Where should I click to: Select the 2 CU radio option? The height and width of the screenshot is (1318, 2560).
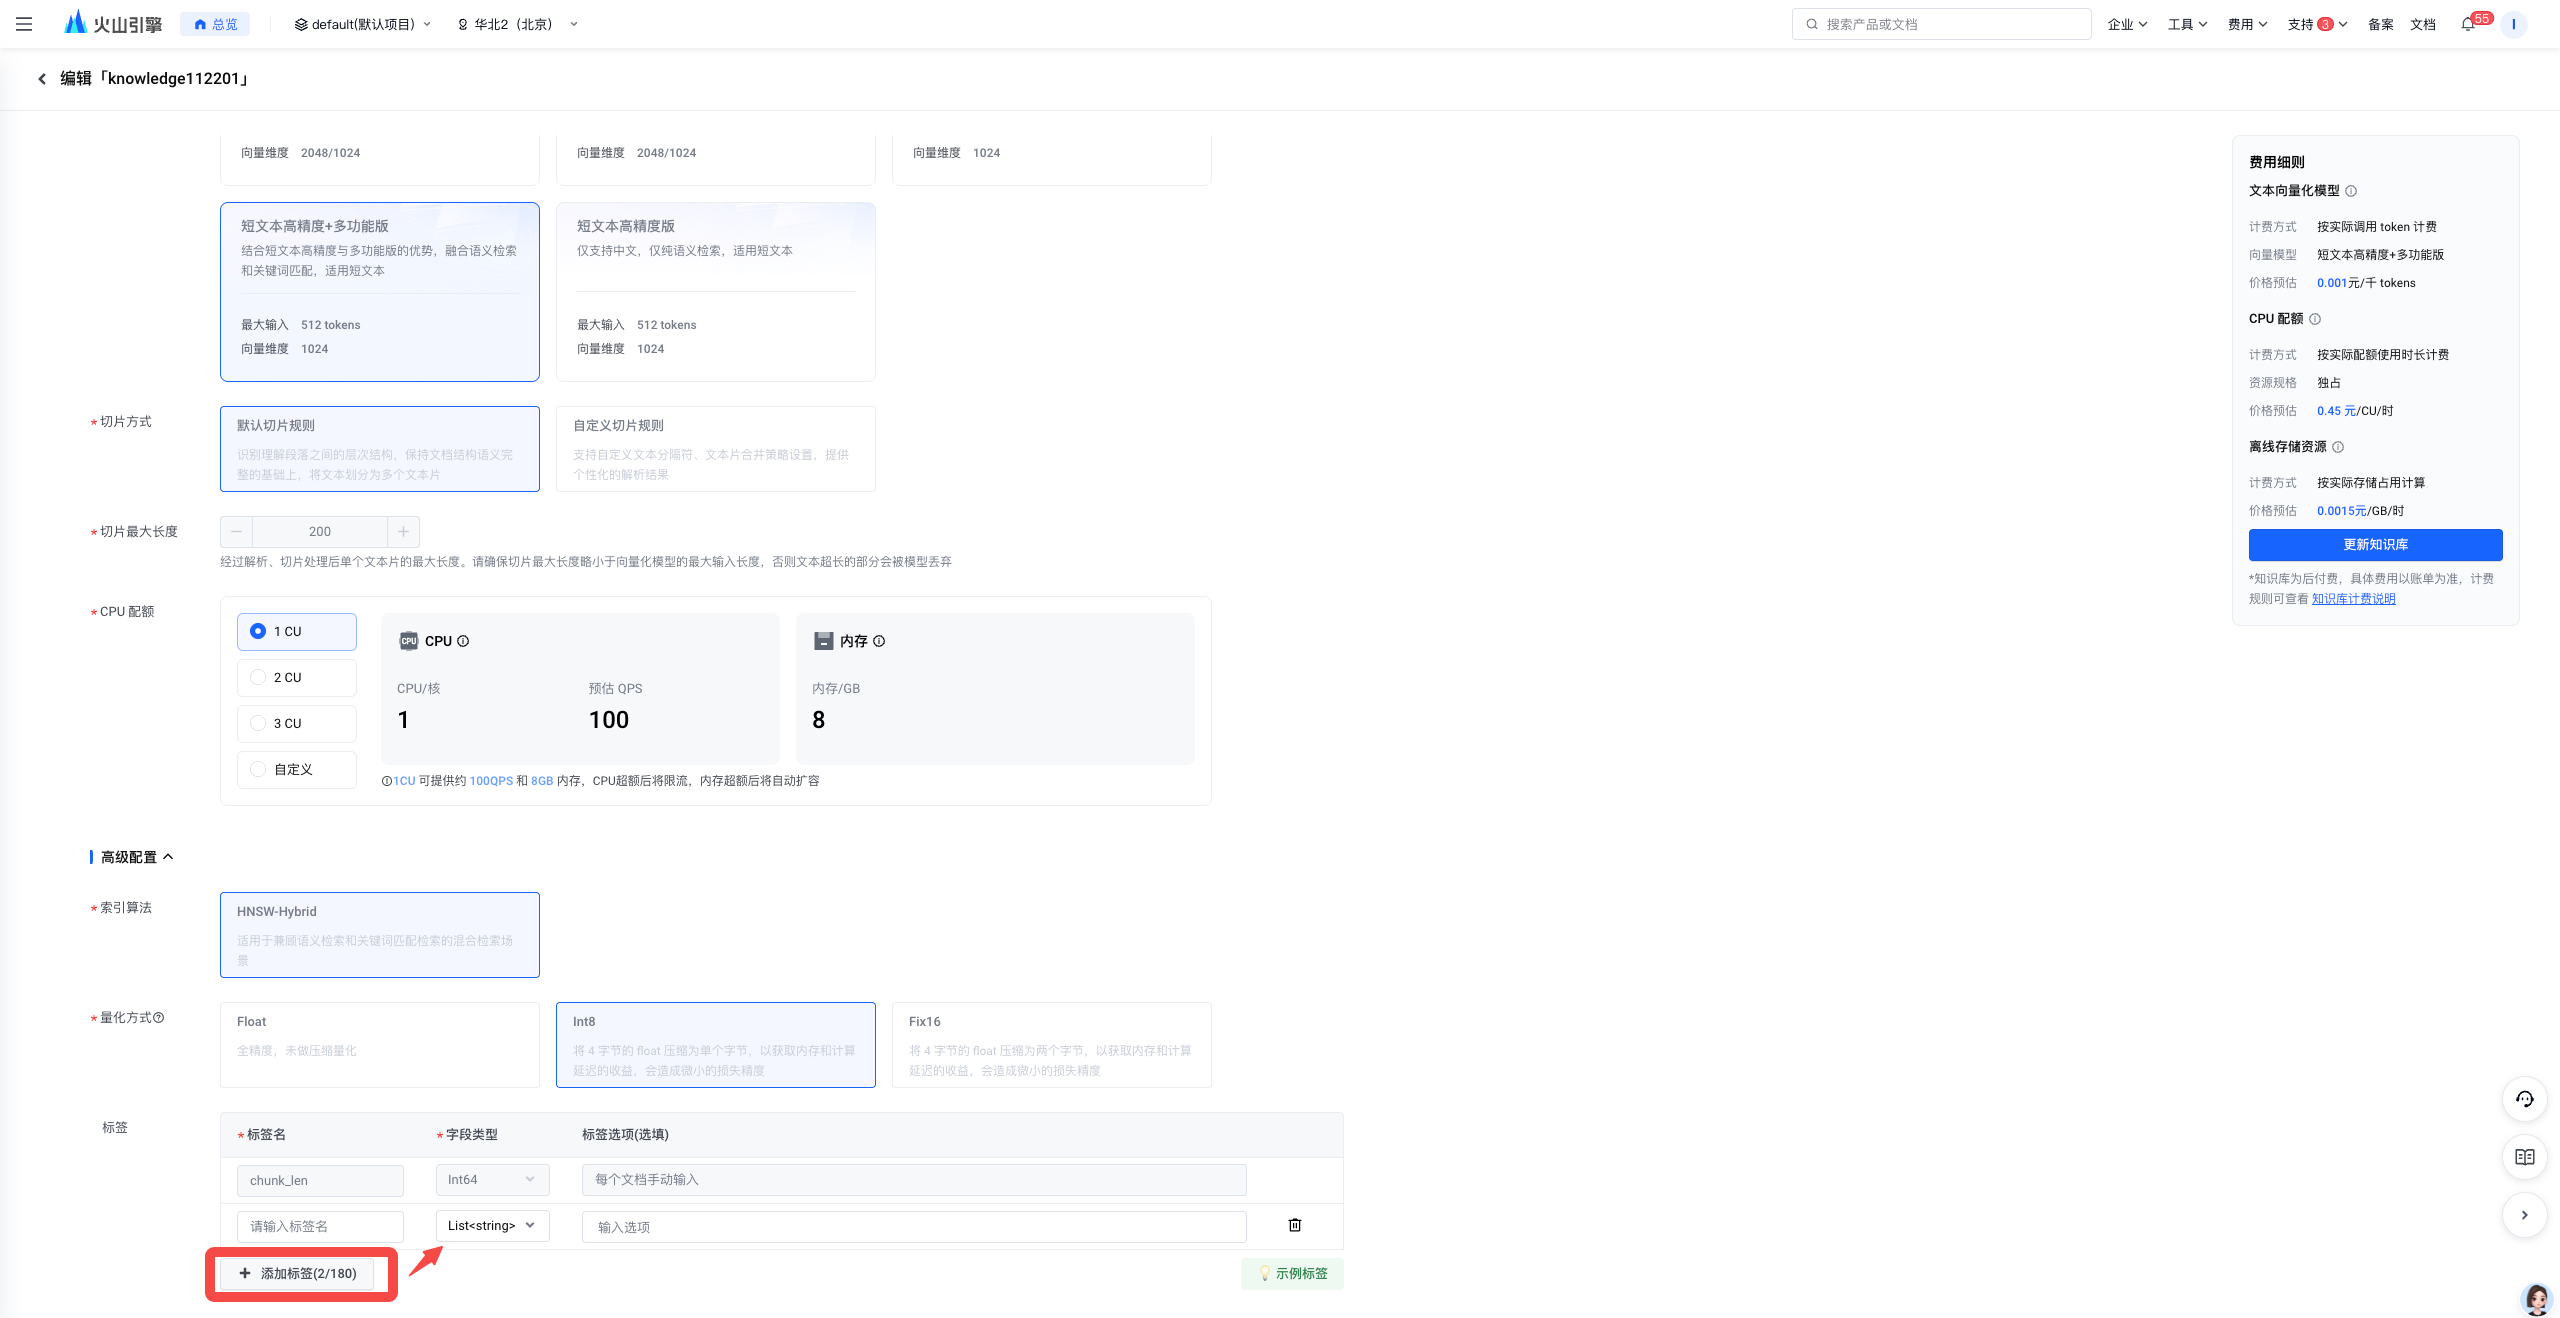click(x=296, y=678)
